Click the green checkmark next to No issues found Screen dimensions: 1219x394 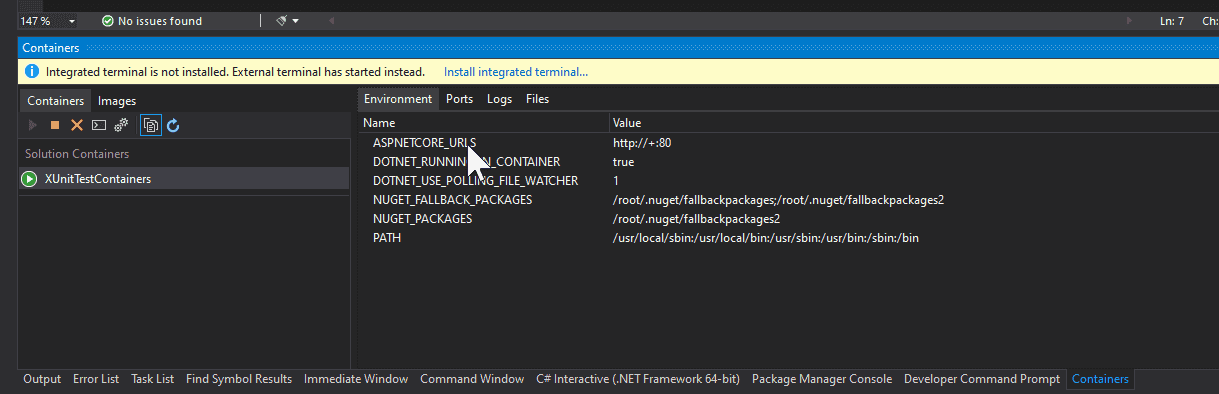(x=107, y=21)
